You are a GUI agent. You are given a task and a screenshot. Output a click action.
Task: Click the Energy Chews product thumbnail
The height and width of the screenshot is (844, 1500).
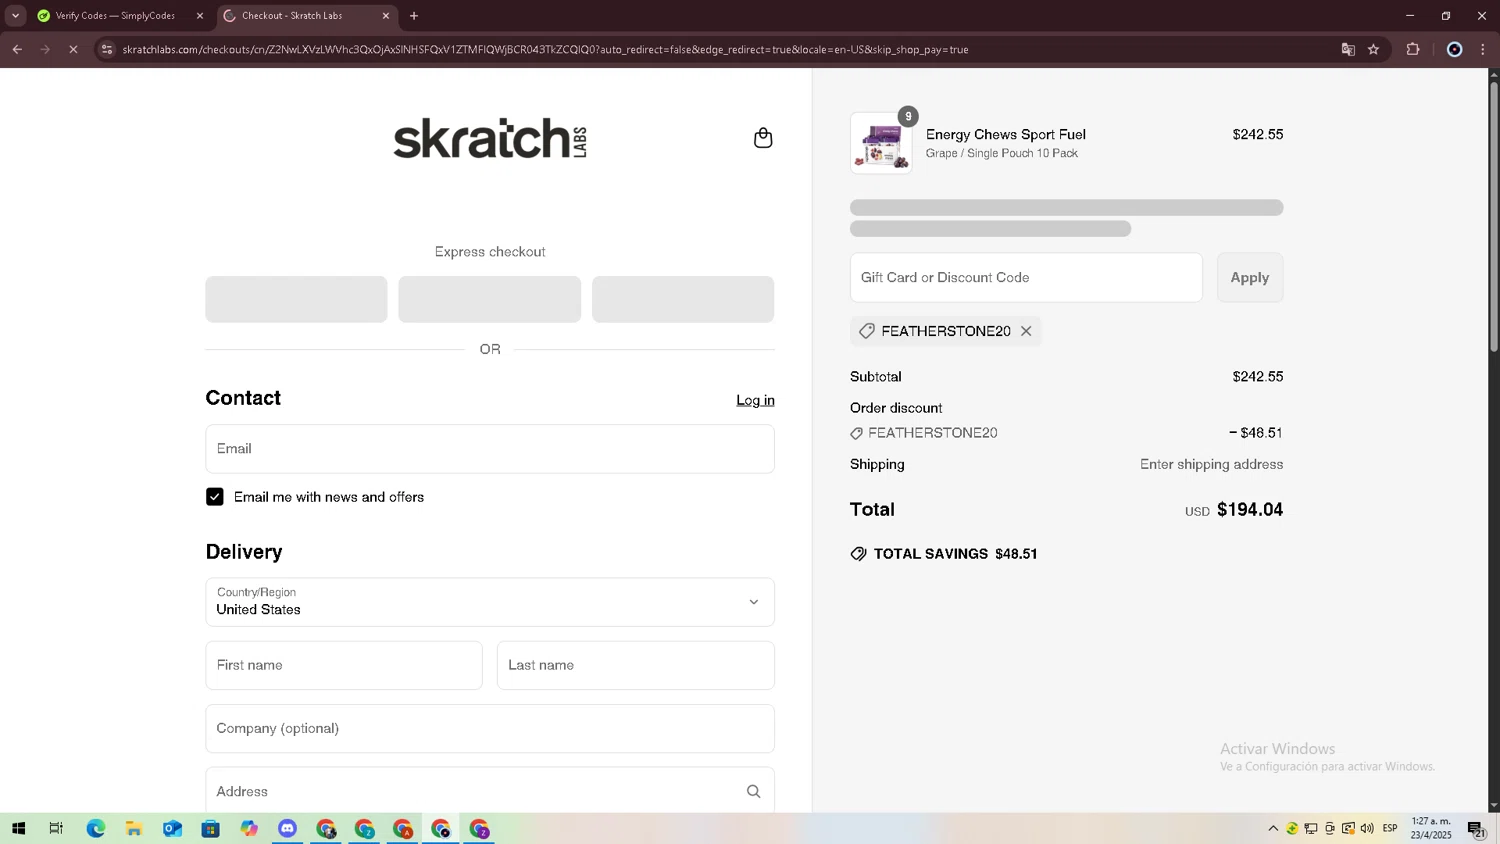pyautogui.click(x=881, y=143)
